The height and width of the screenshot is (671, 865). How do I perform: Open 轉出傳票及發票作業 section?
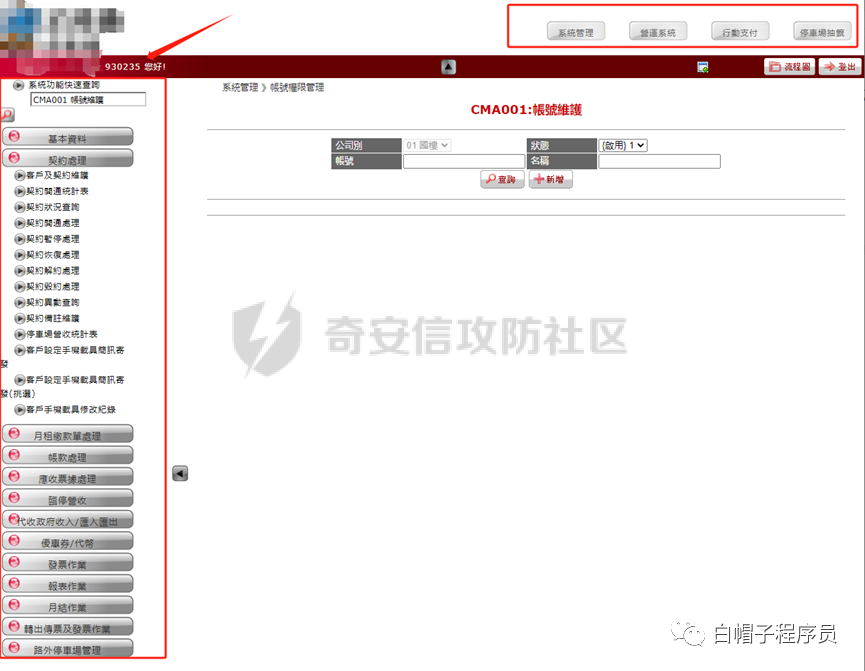[x=67, y=627]
